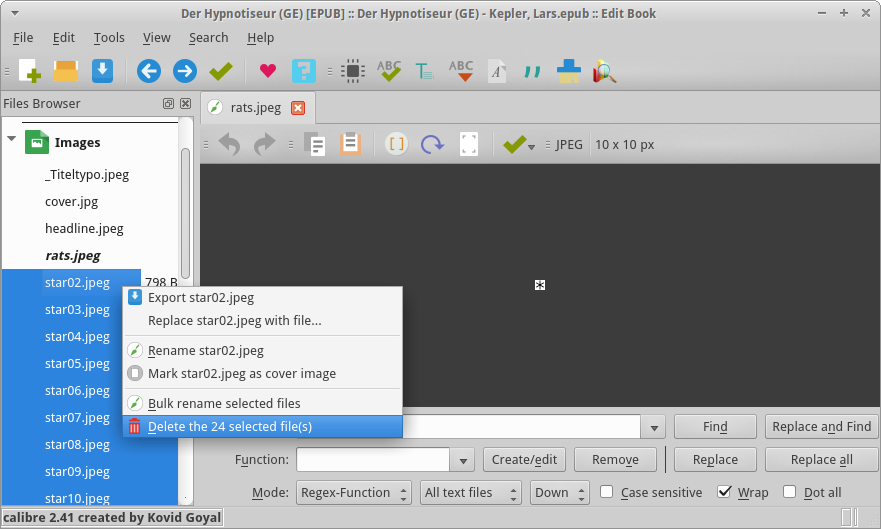Close the rats.jpeg tab
The image size is (881, 529).
pos(298,108)
